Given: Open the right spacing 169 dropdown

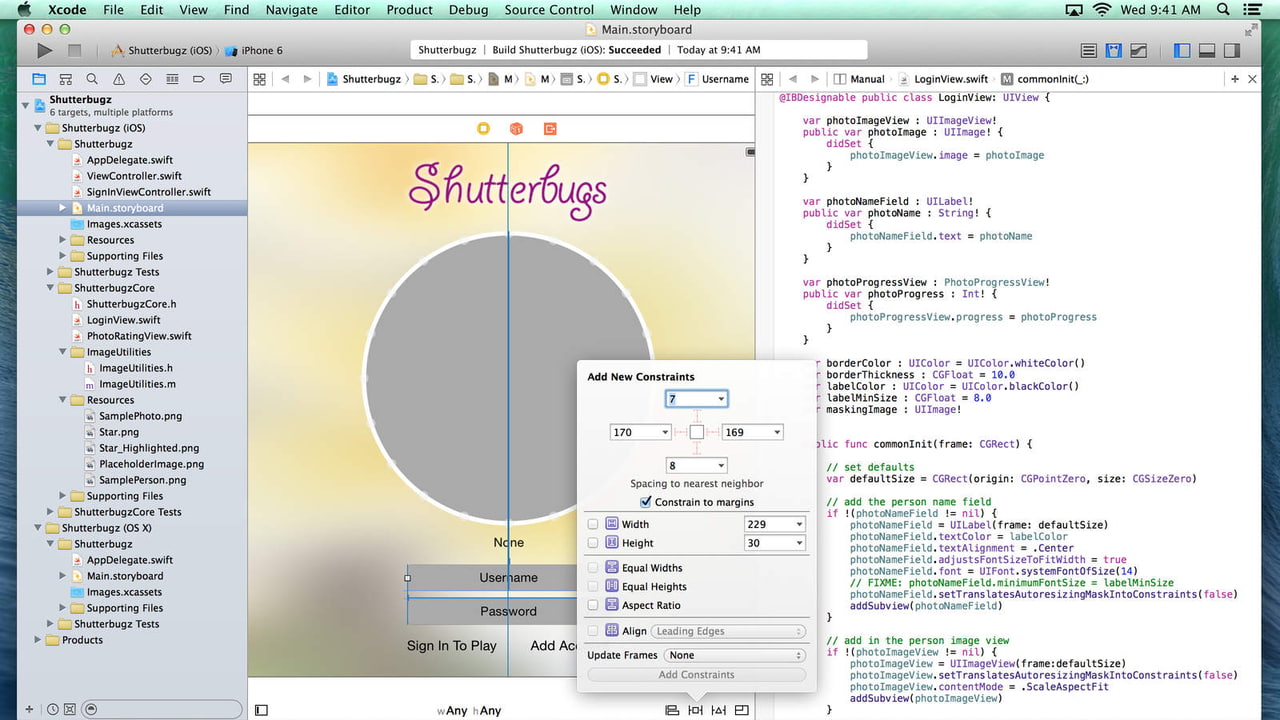Looking at the screenshot, I should [776, 433].
